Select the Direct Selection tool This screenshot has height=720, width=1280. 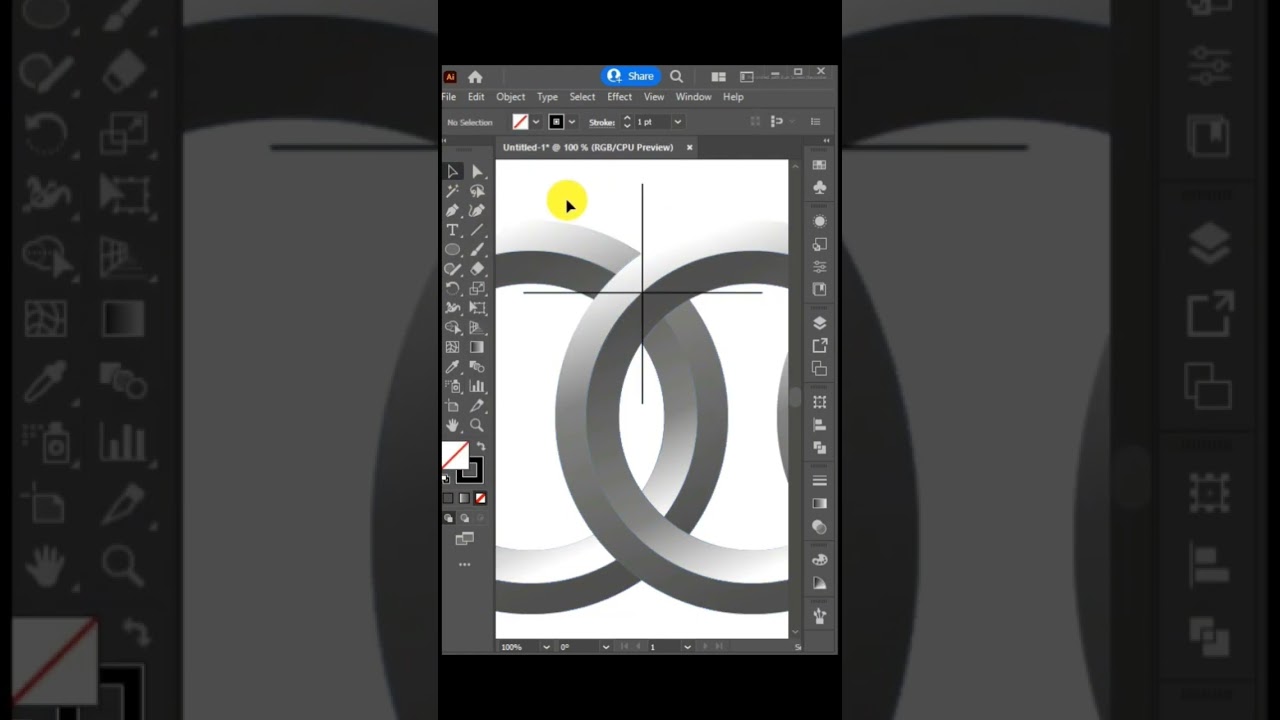pos(477,172)
